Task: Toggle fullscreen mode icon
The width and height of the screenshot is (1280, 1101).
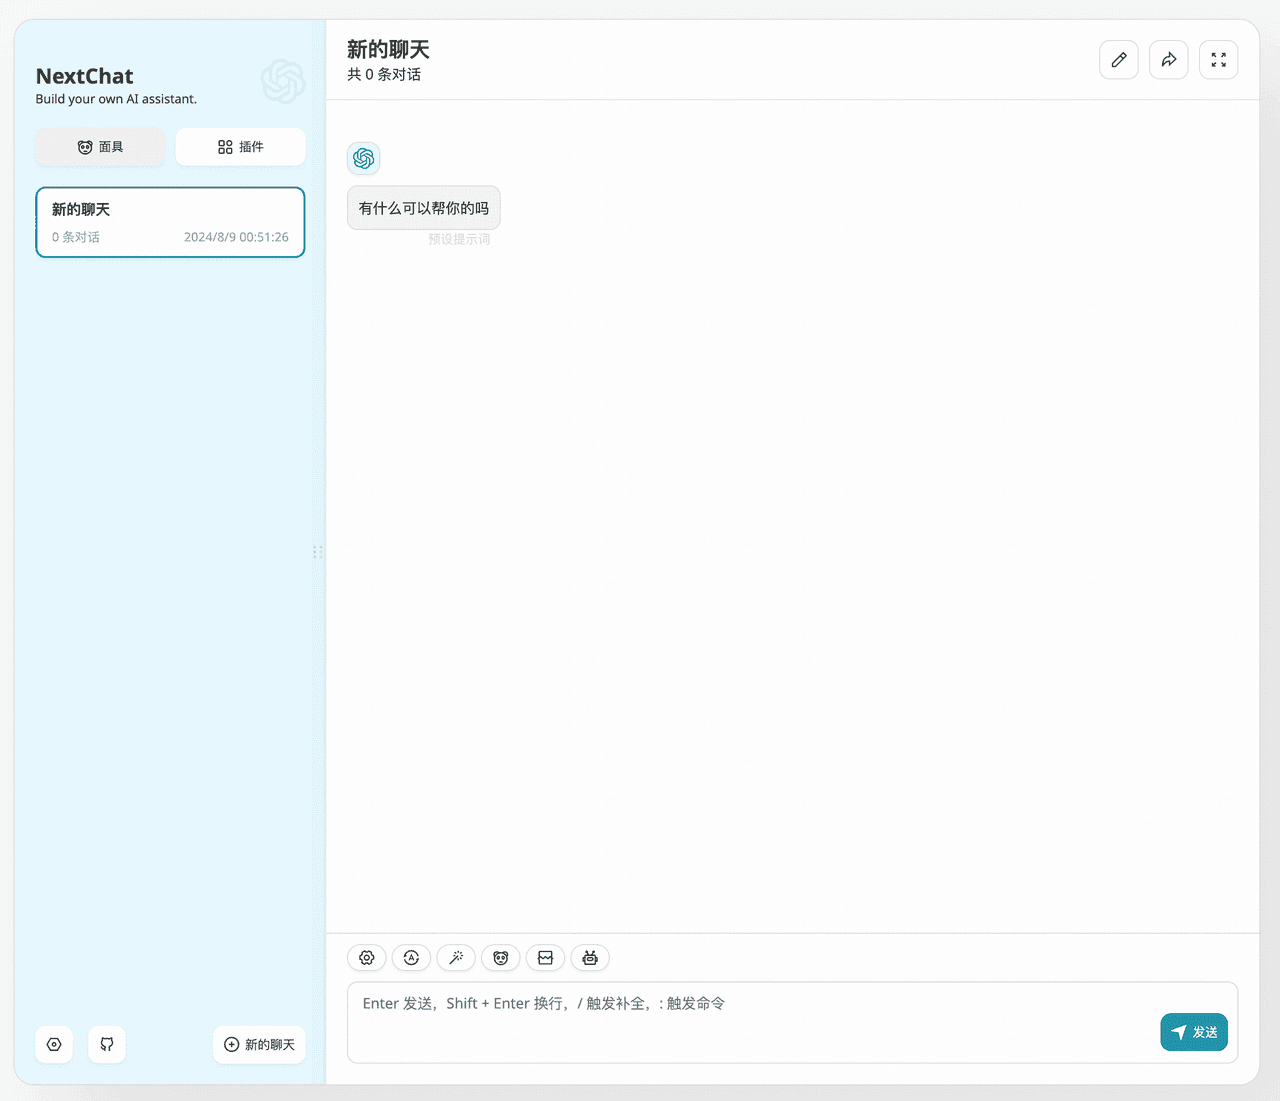Action: pyautogui.click(x=1219, y=60)
